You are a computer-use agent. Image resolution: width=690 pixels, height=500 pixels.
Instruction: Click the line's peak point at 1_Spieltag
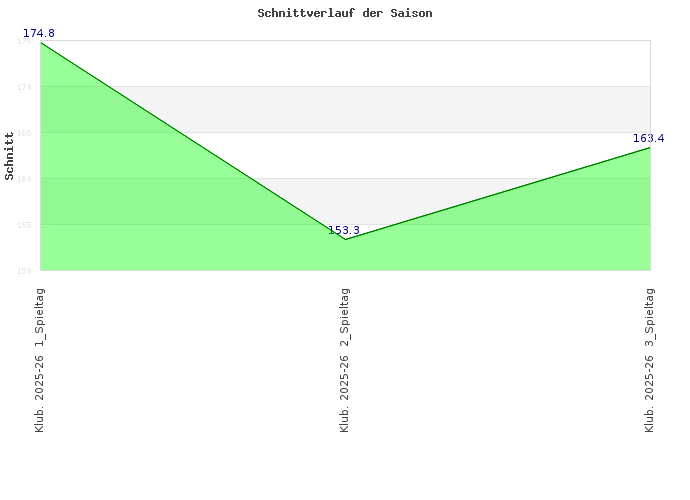tap(40, 43)
